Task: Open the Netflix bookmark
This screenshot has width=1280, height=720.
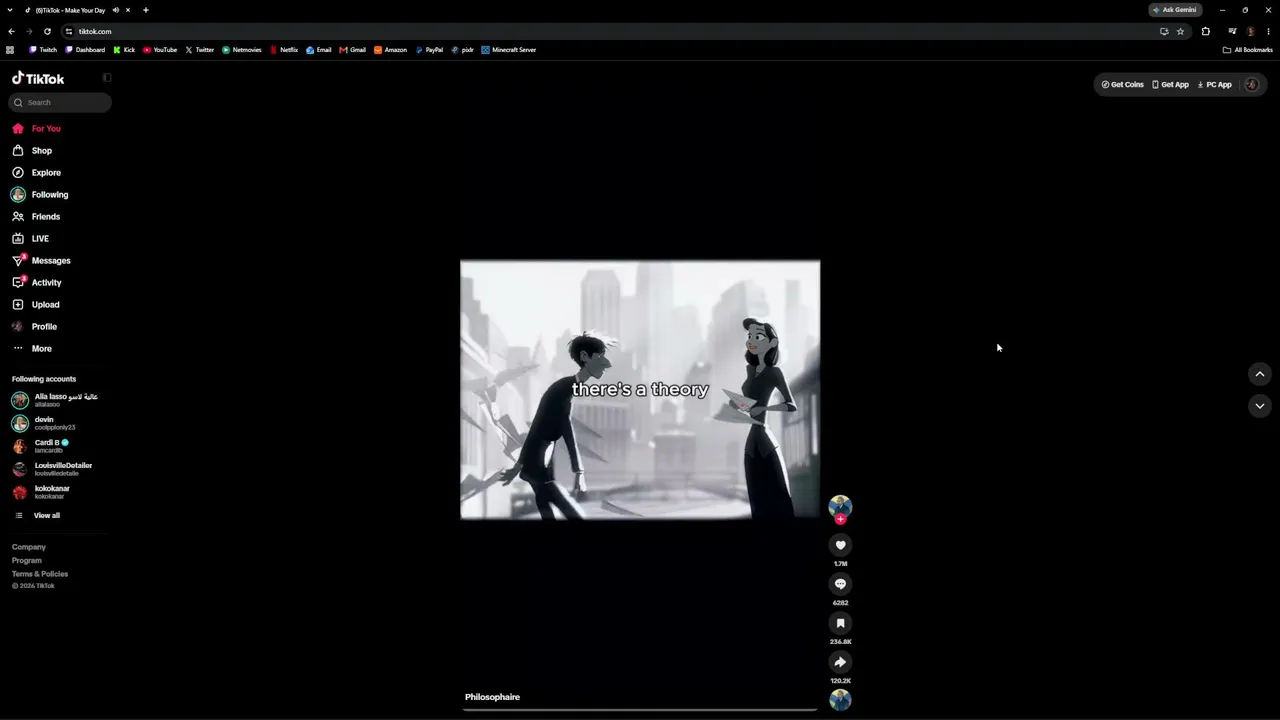Action: point(284,50)
